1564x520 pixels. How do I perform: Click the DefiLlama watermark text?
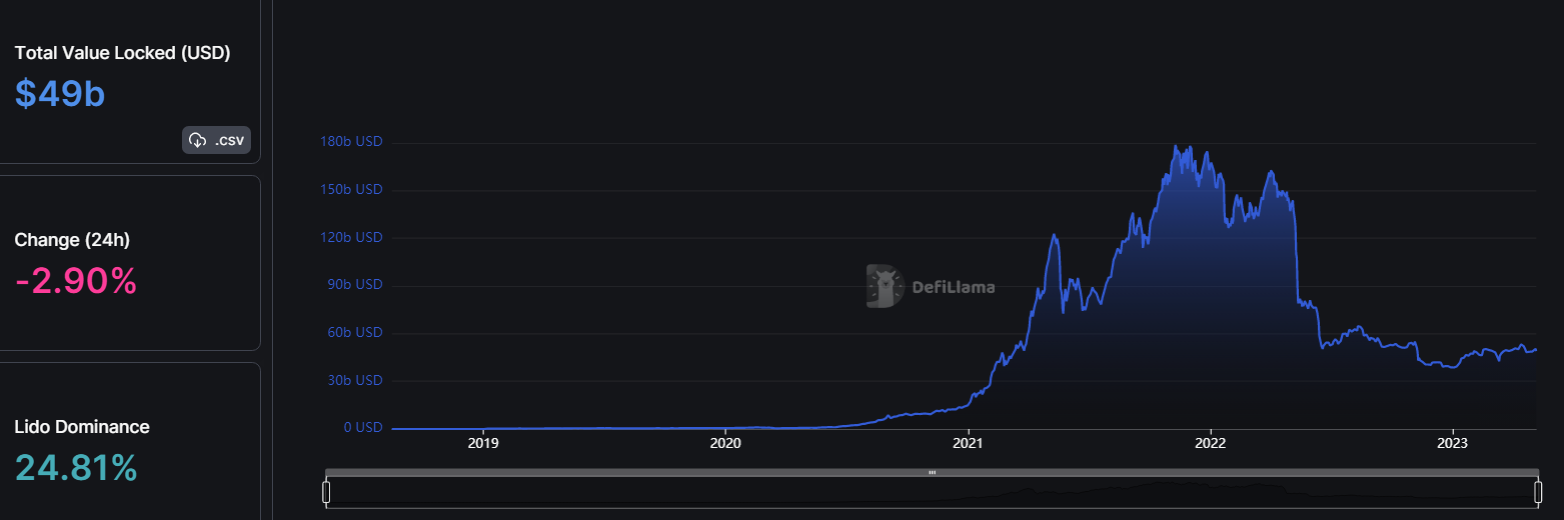point(953,288)
